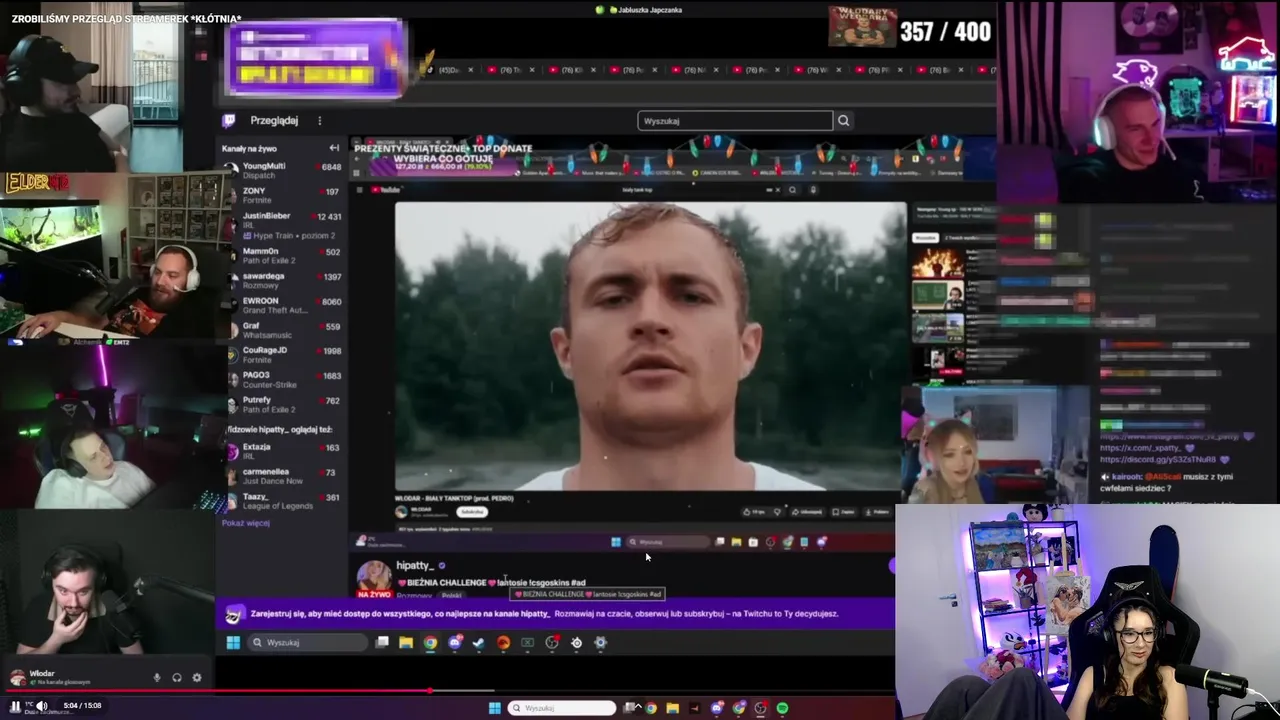Click the bottom taskbar Wyszukaj search box
The image size is (1280, 720).
(x=562, y=708)
